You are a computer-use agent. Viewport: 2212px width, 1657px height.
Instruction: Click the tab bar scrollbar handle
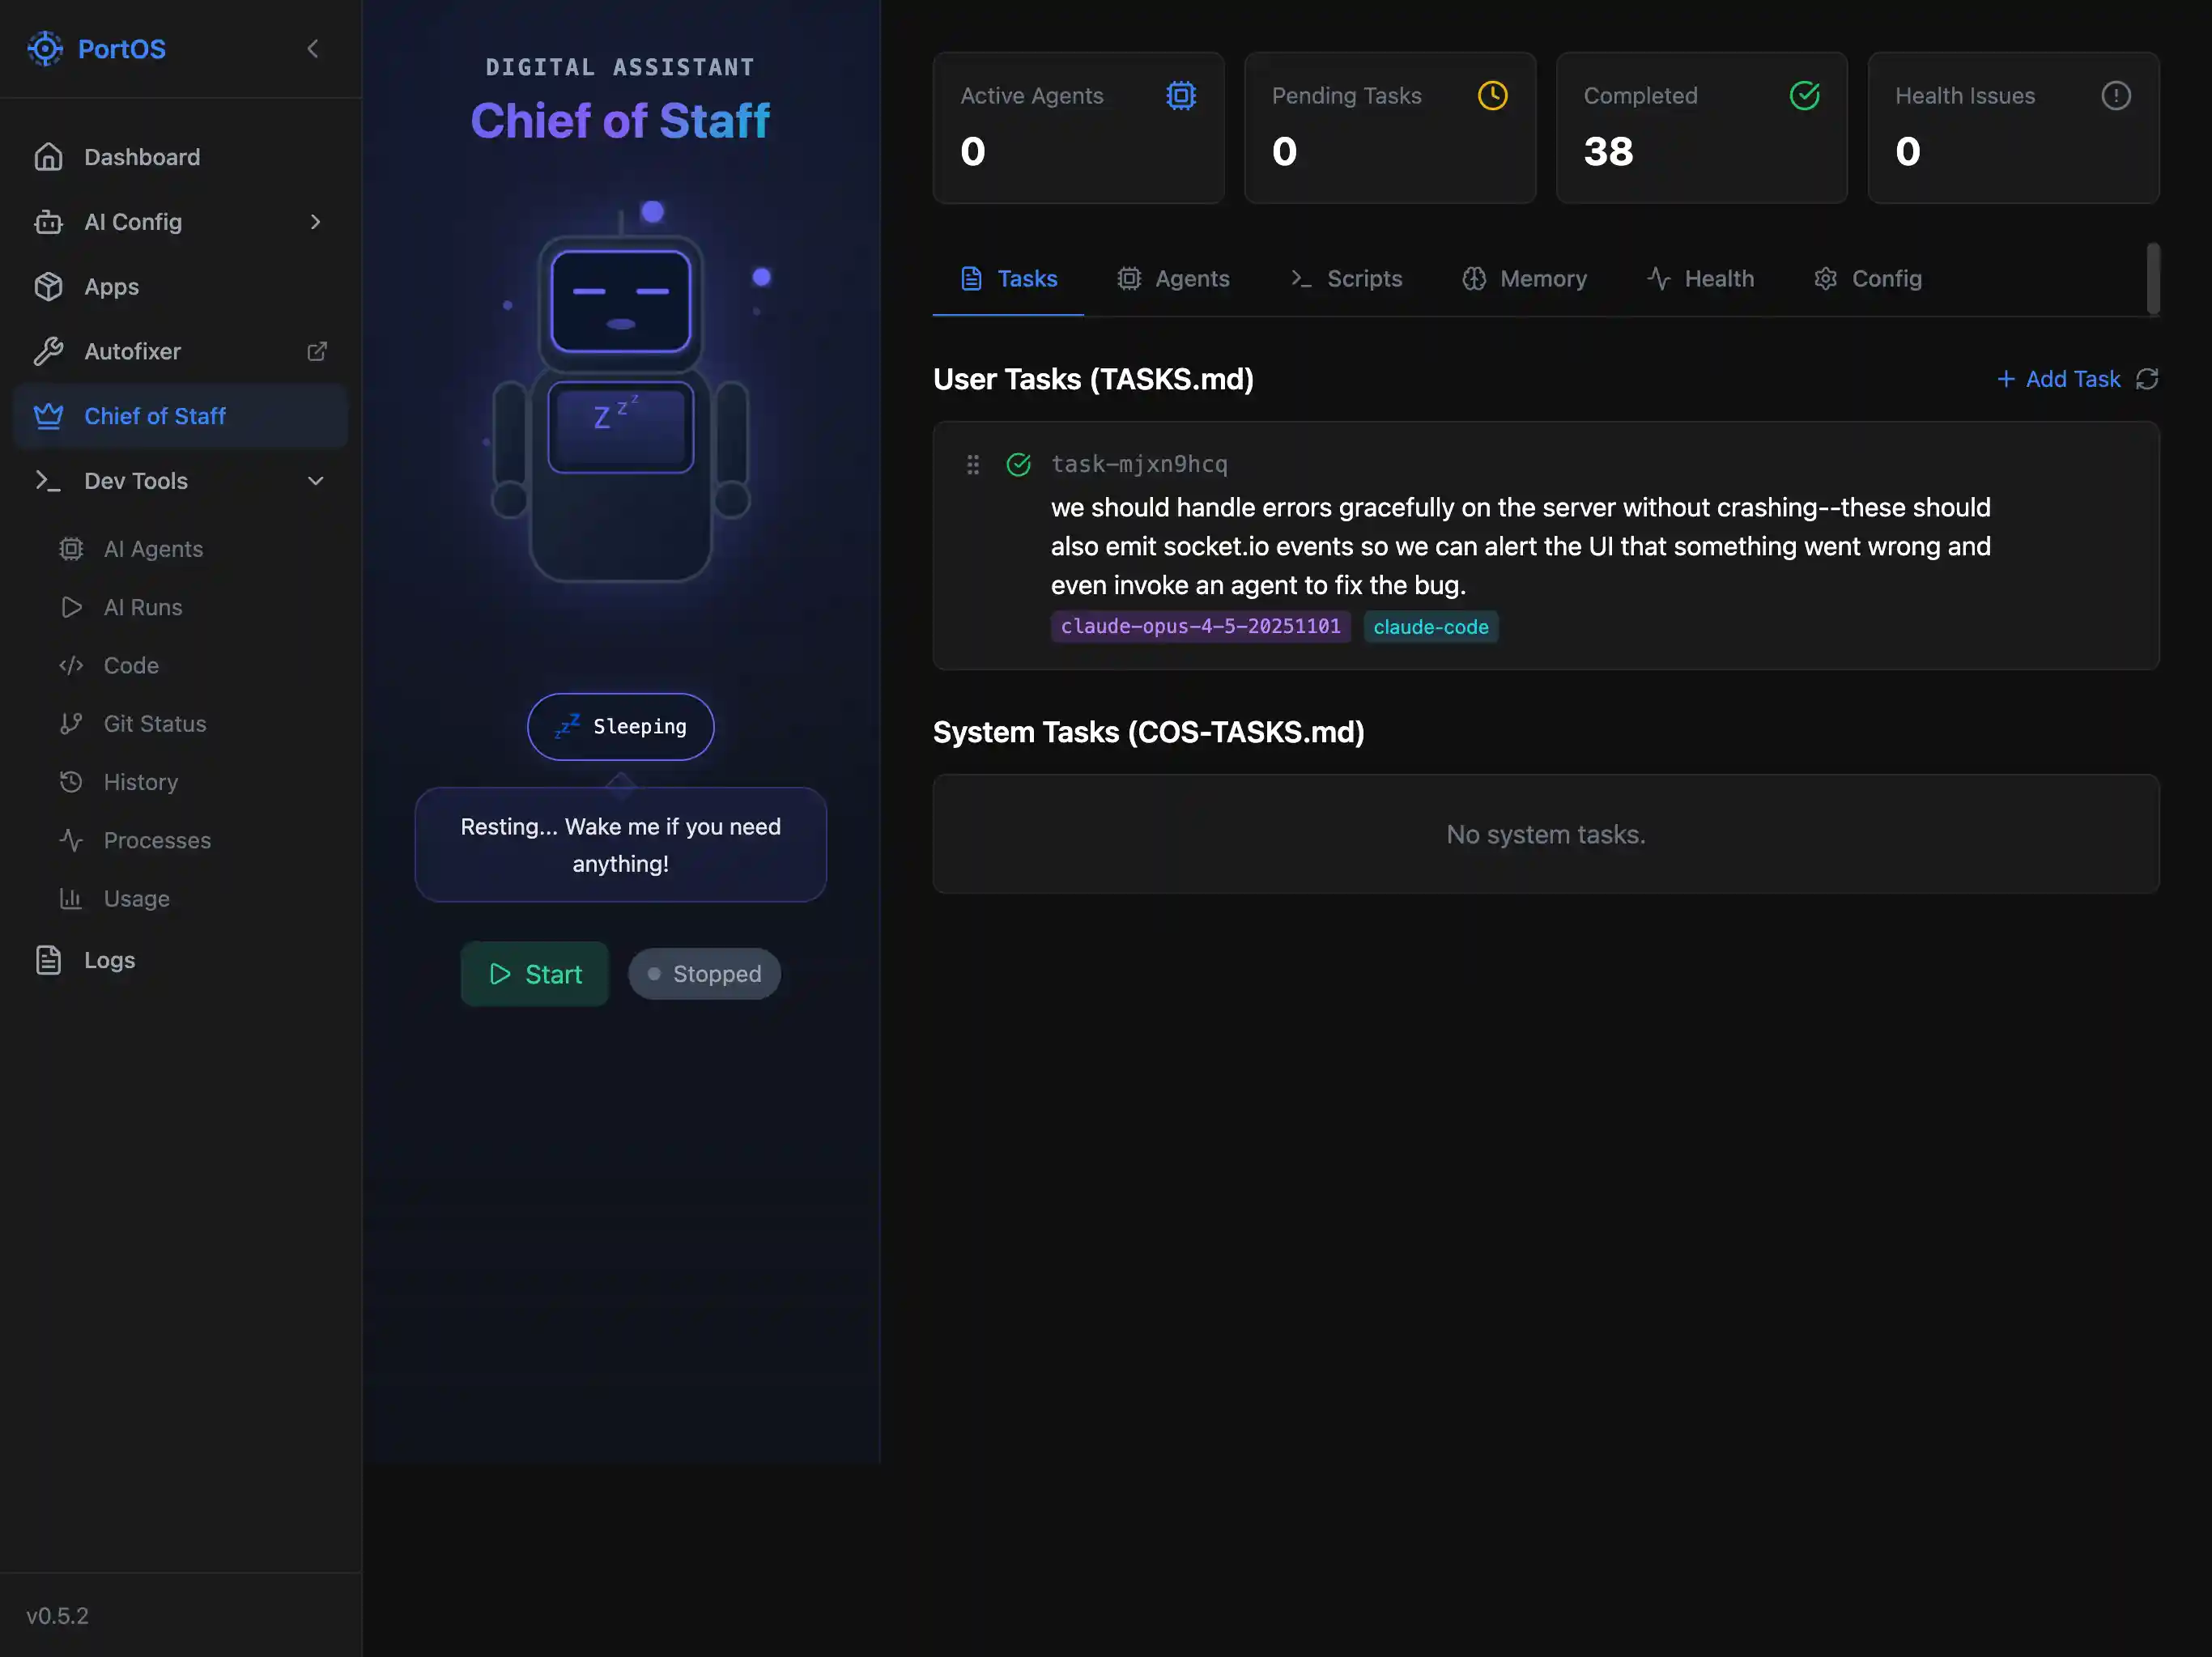point(2152,278)
